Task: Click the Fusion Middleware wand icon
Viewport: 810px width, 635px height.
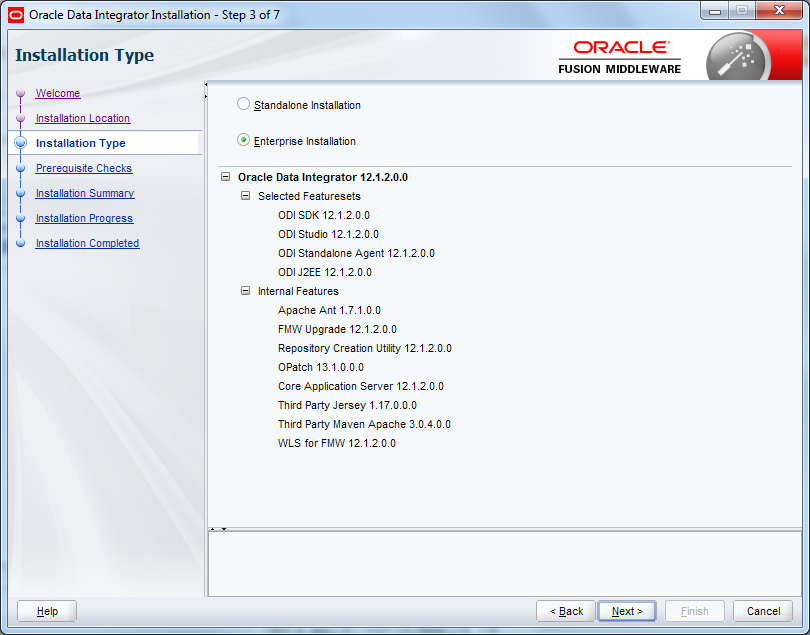Action: point(739,57)
